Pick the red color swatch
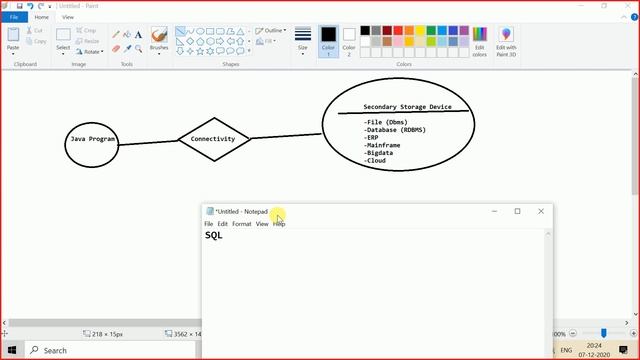This screenshot has width=640, height=360. point(398,30)
